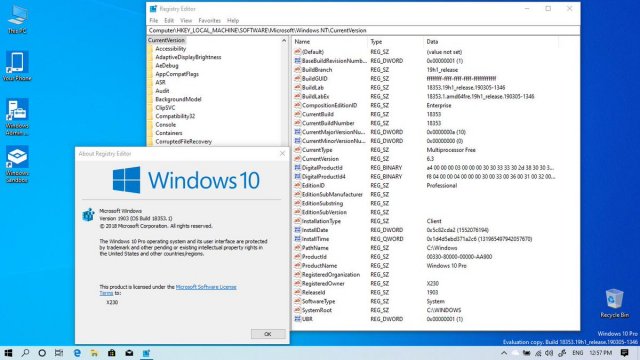Select the ClipSVC registry key

tap(165, 108)
